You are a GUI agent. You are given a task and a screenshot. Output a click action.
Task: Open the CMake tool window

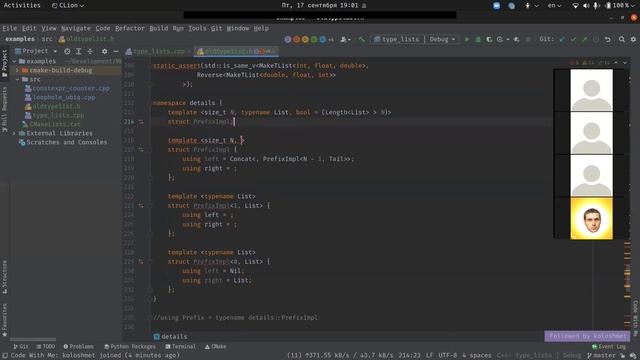pyautogui.click(x=216, y=347)
